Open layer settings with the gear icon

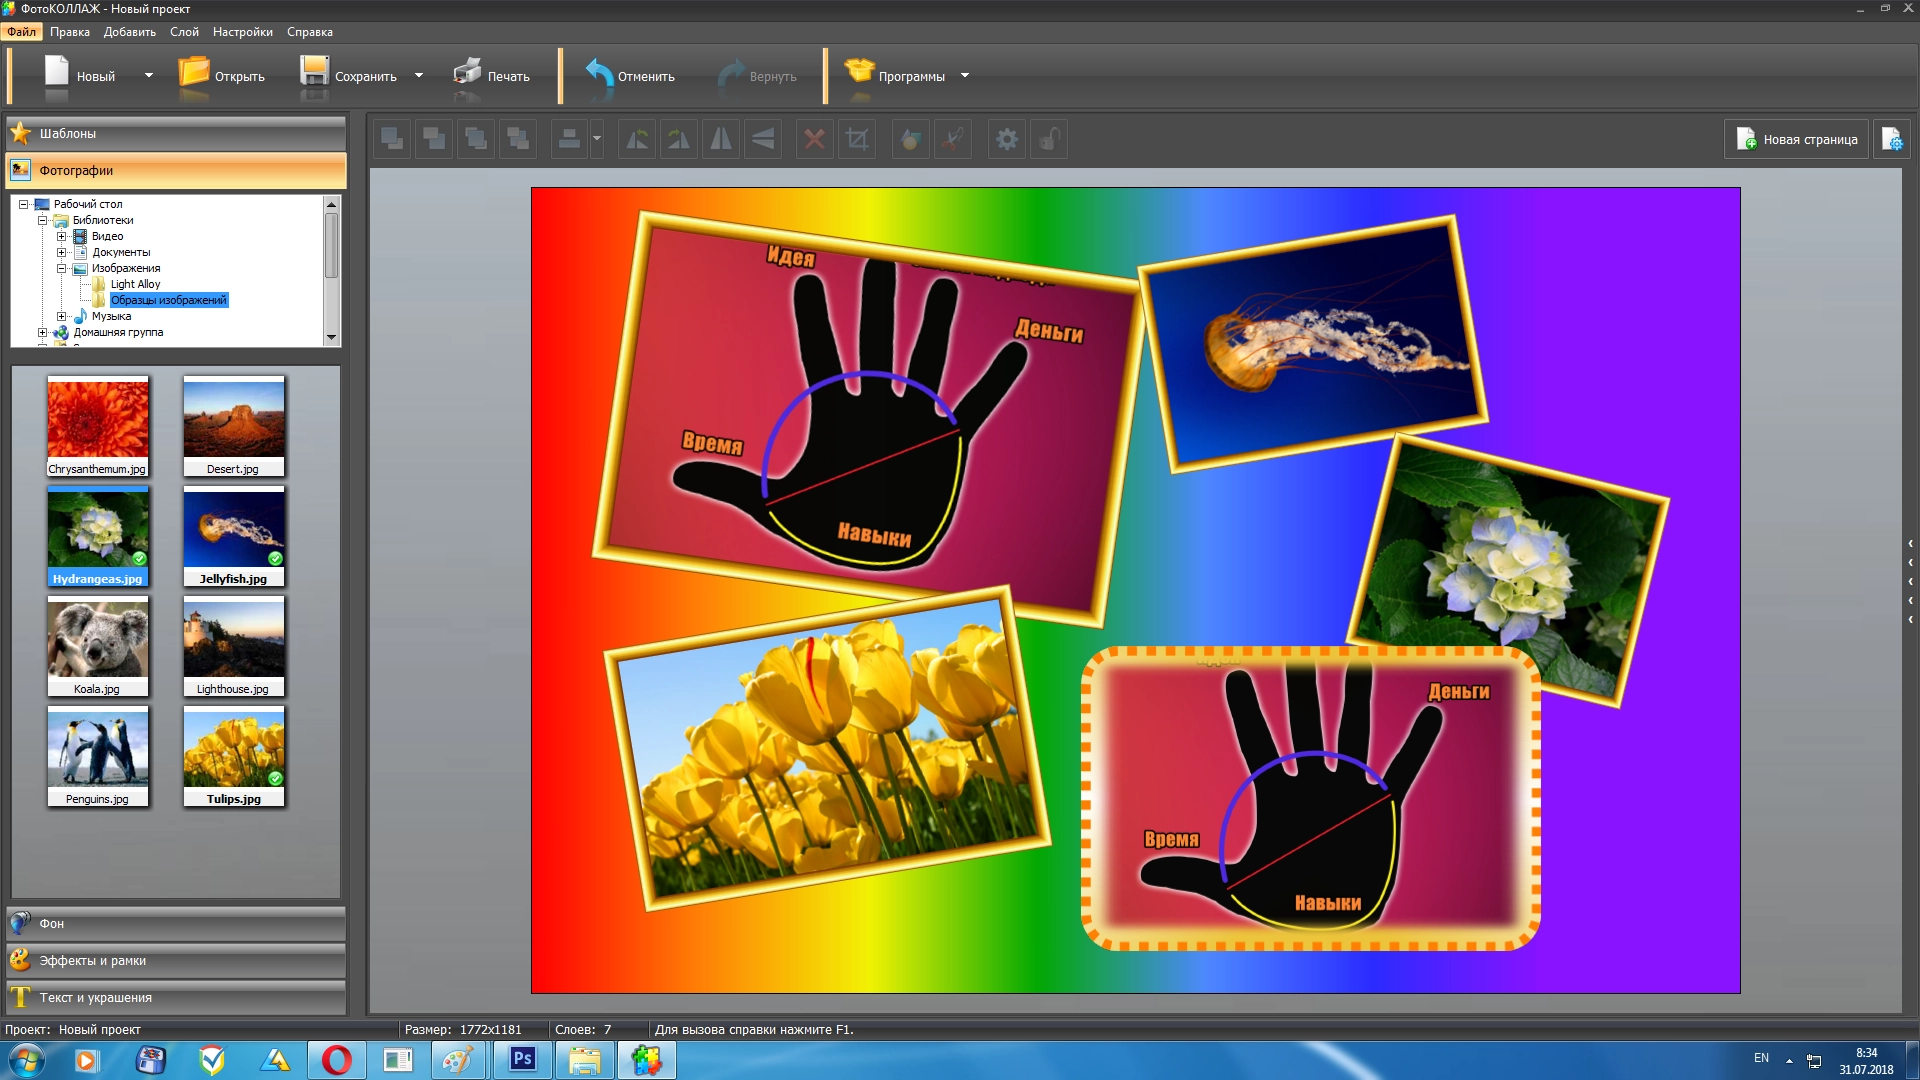(x=1007, y=139)
